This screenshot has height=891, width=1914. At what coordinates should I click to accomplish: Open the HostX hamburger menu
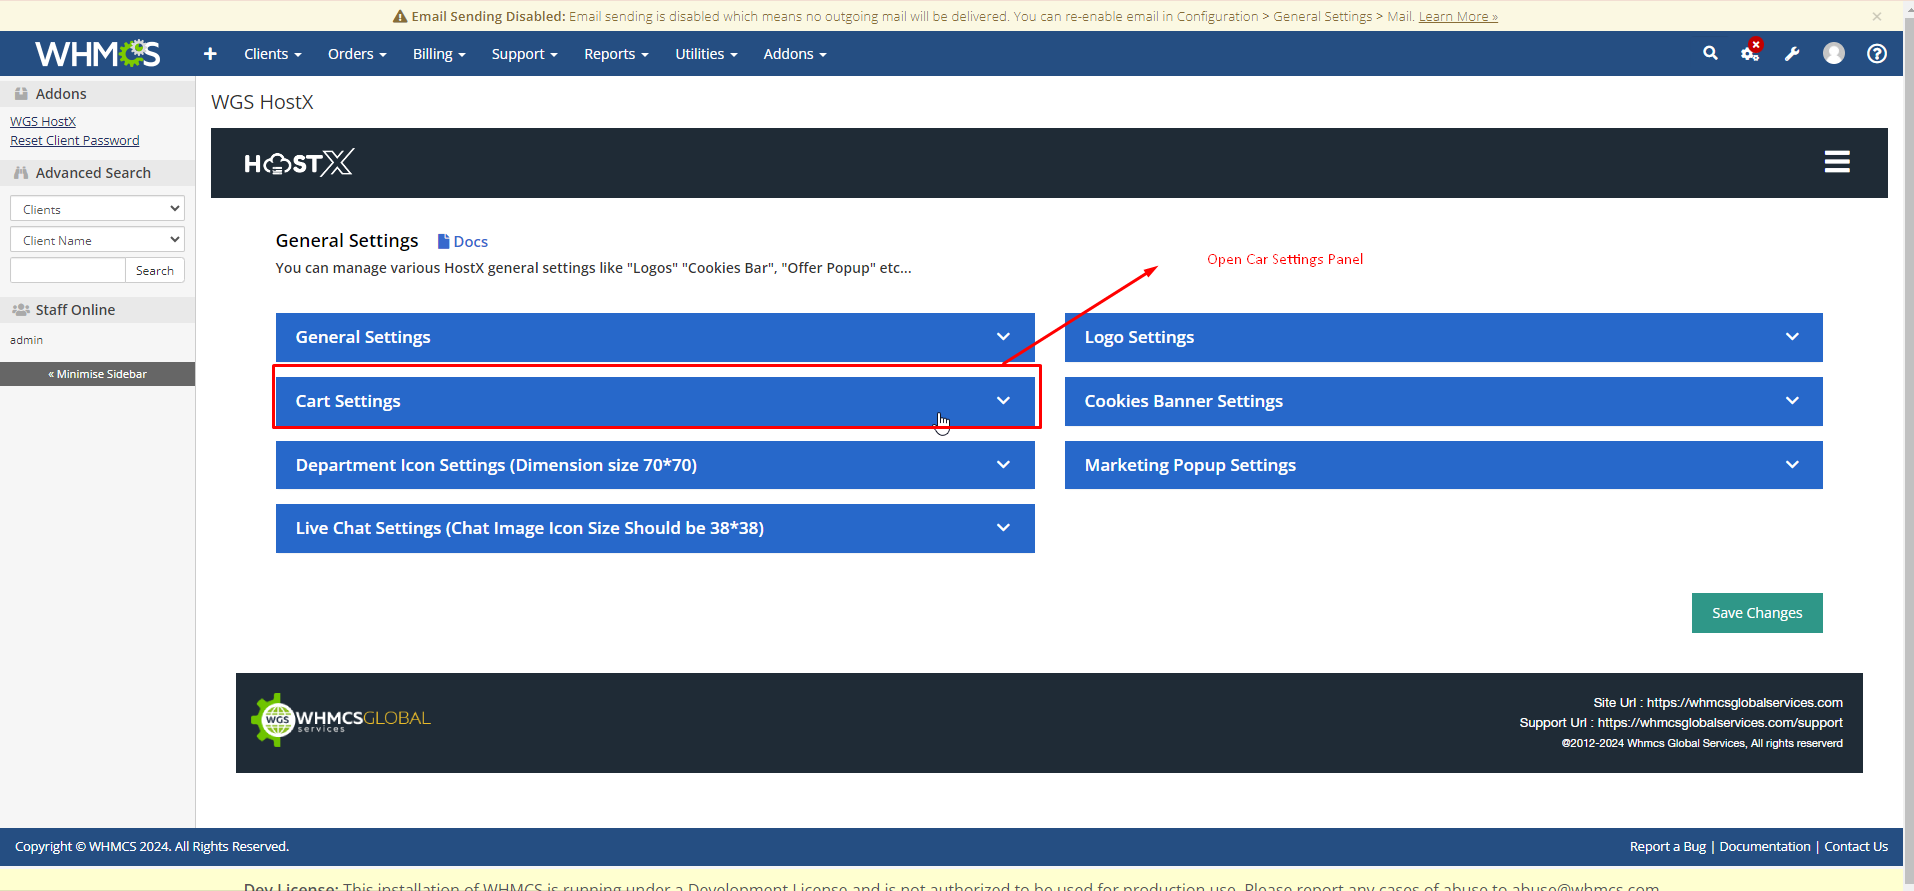coord(1836,162)
